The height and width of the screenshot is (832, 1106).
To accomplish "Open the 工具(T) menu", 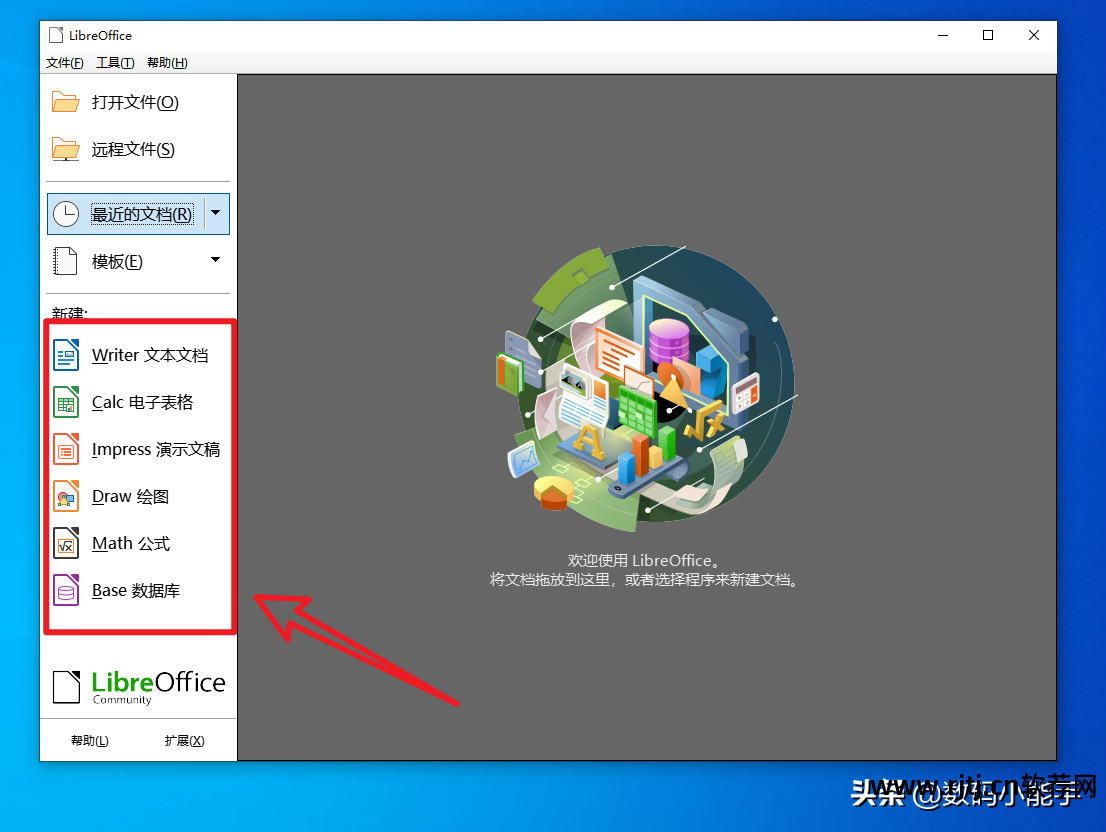I will tap(115, 63).
